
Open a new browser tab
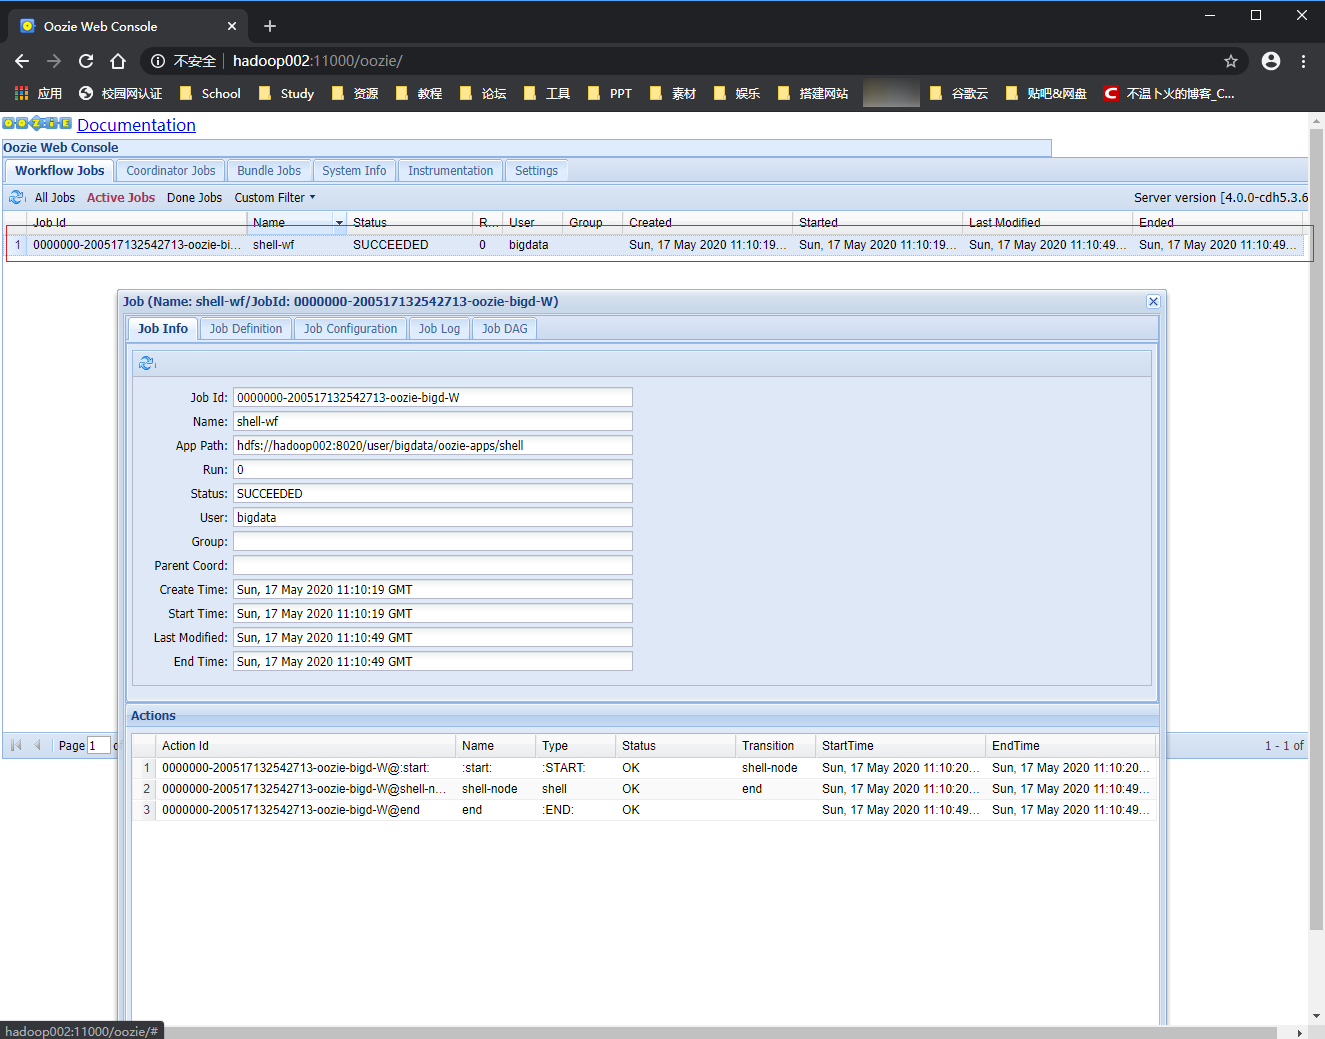pyautogui.click(x=270, y=26)
